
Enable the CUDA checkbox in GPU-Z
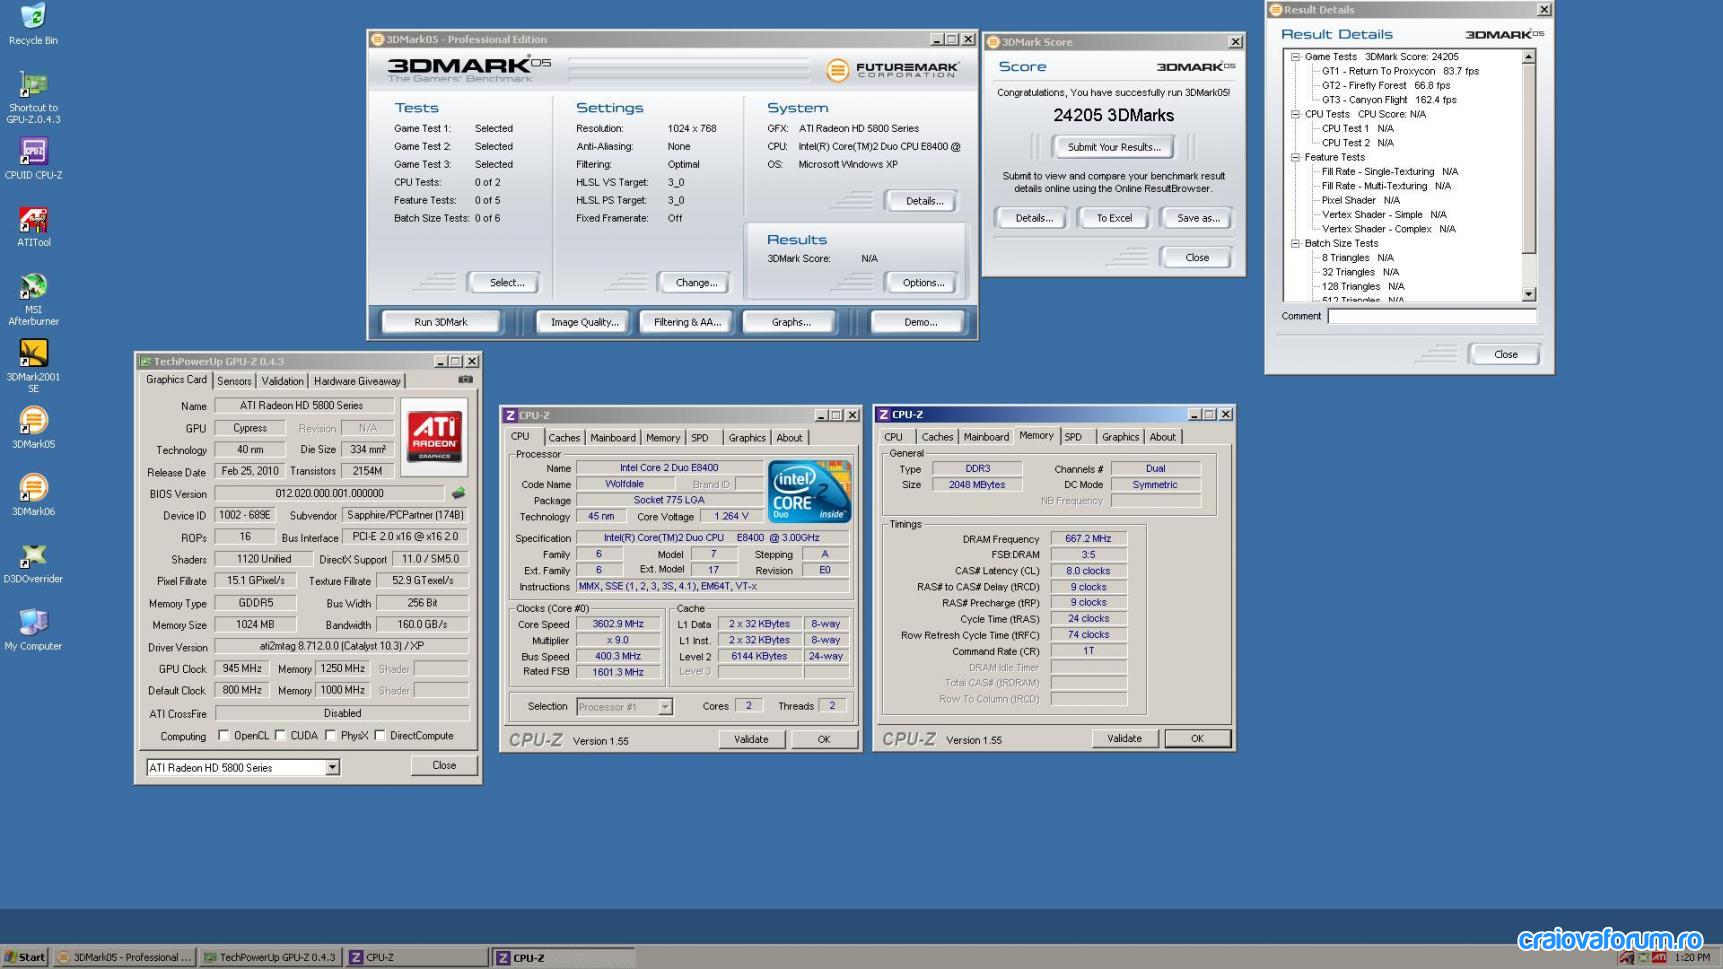(281, 736)
